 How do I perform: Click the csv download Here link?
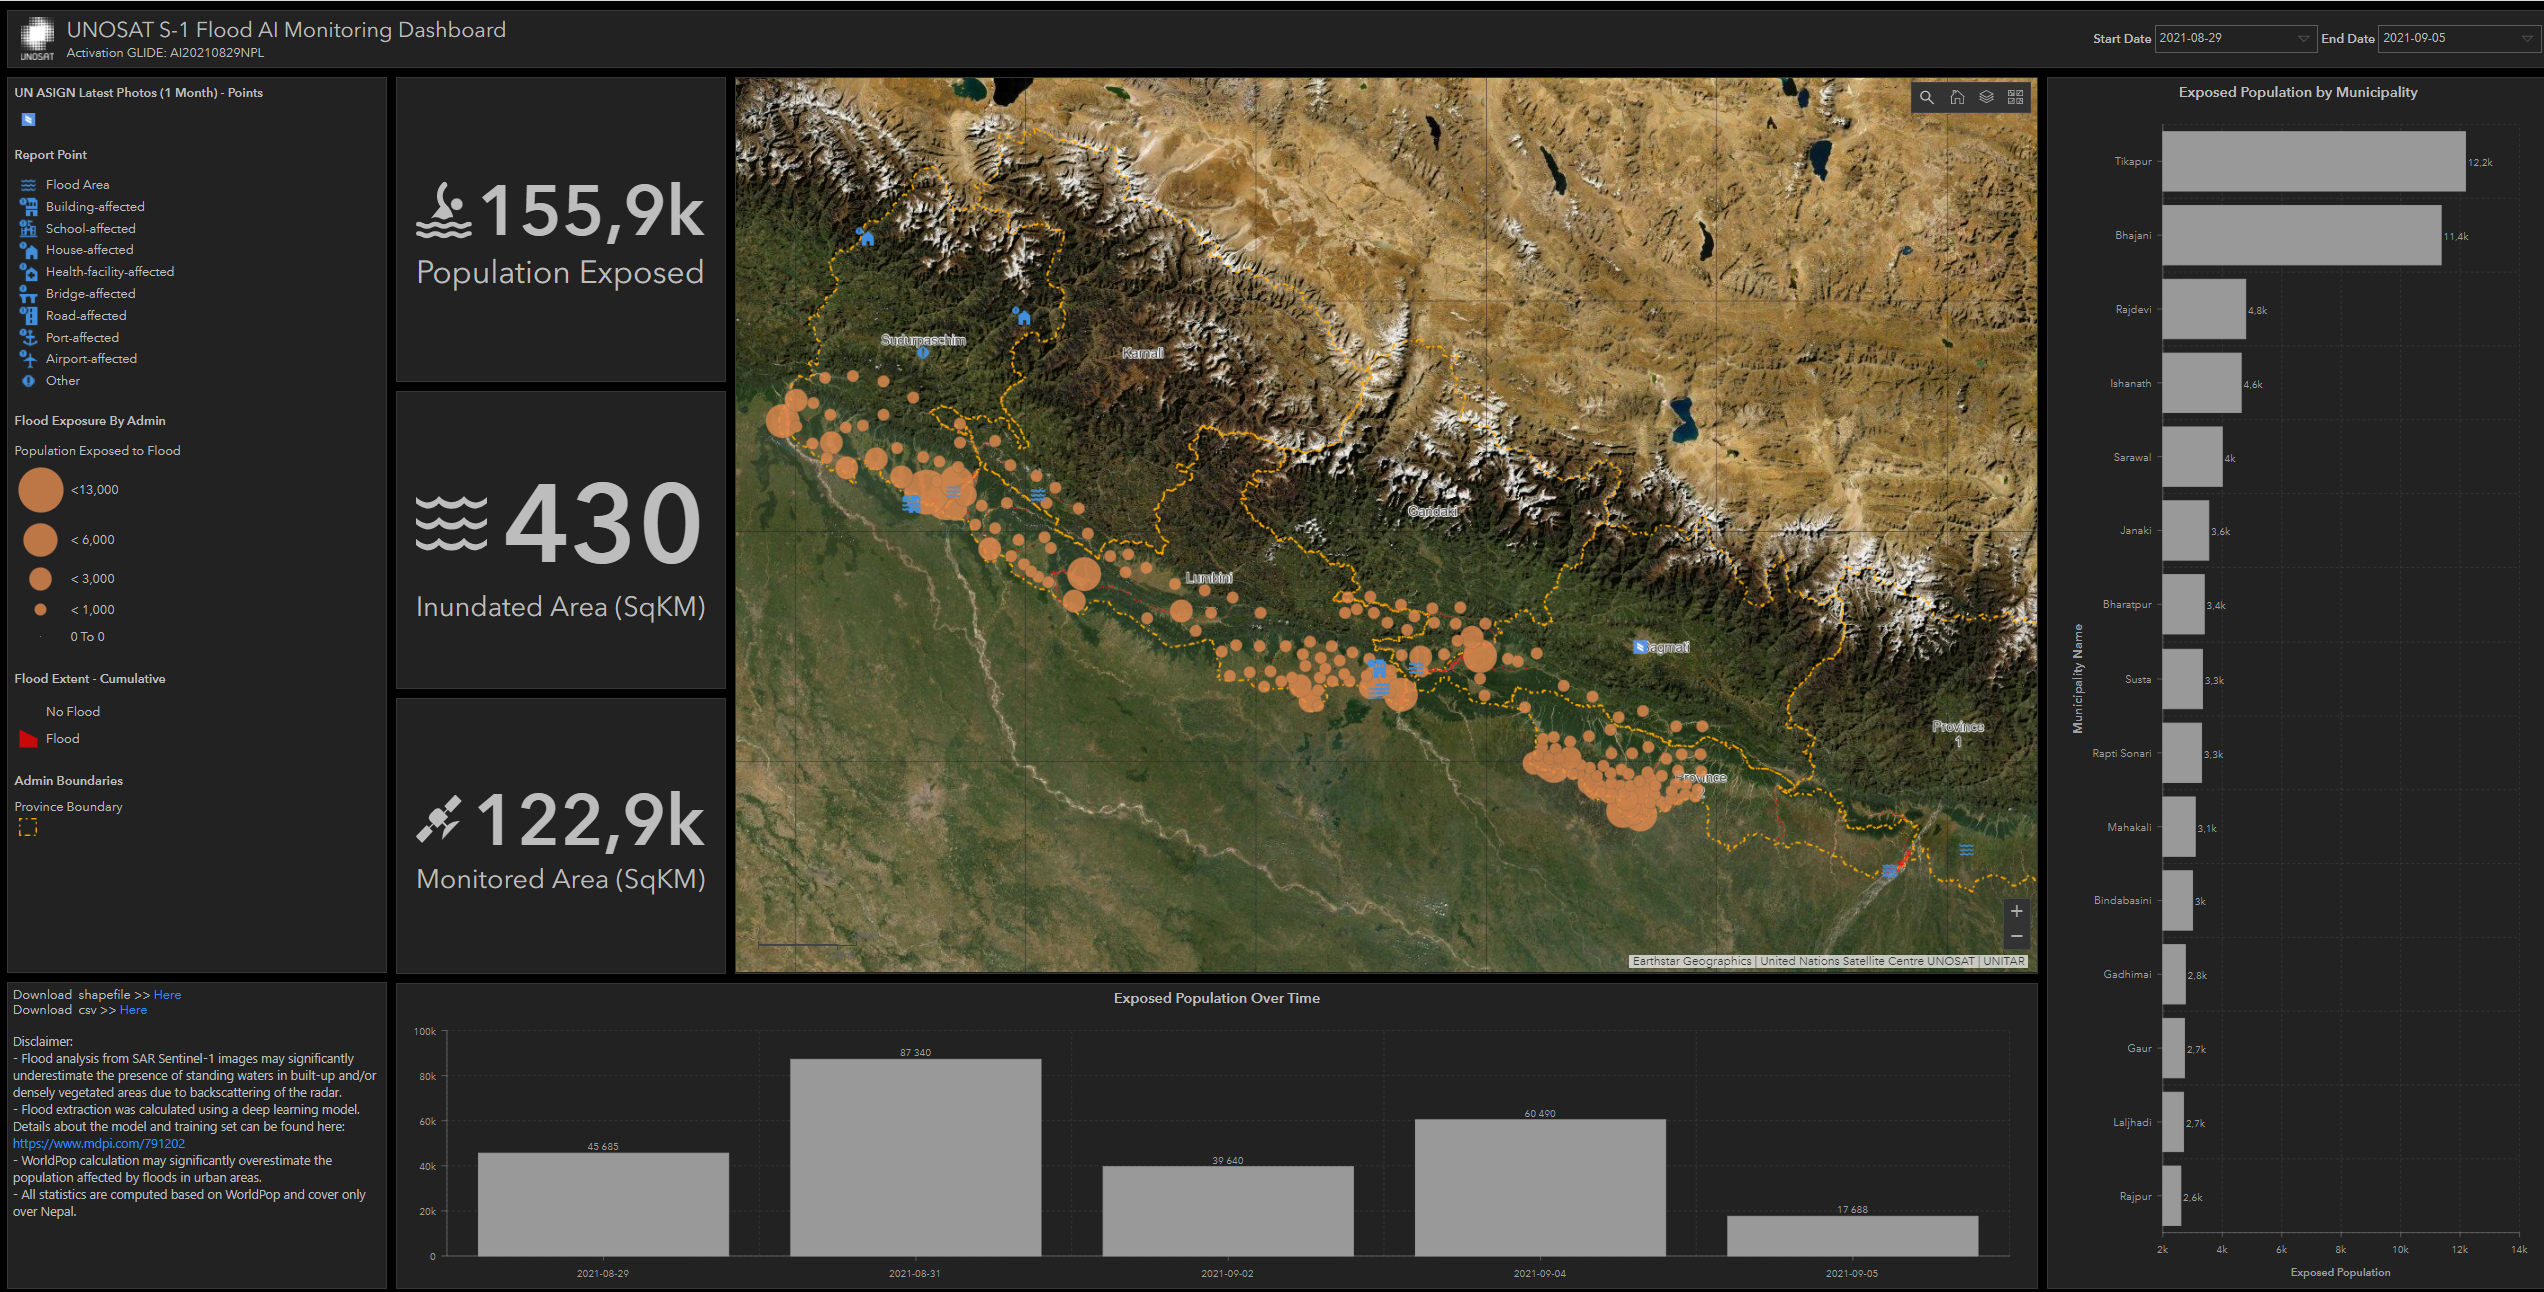pyautogui.click(x=133, y=1010)
